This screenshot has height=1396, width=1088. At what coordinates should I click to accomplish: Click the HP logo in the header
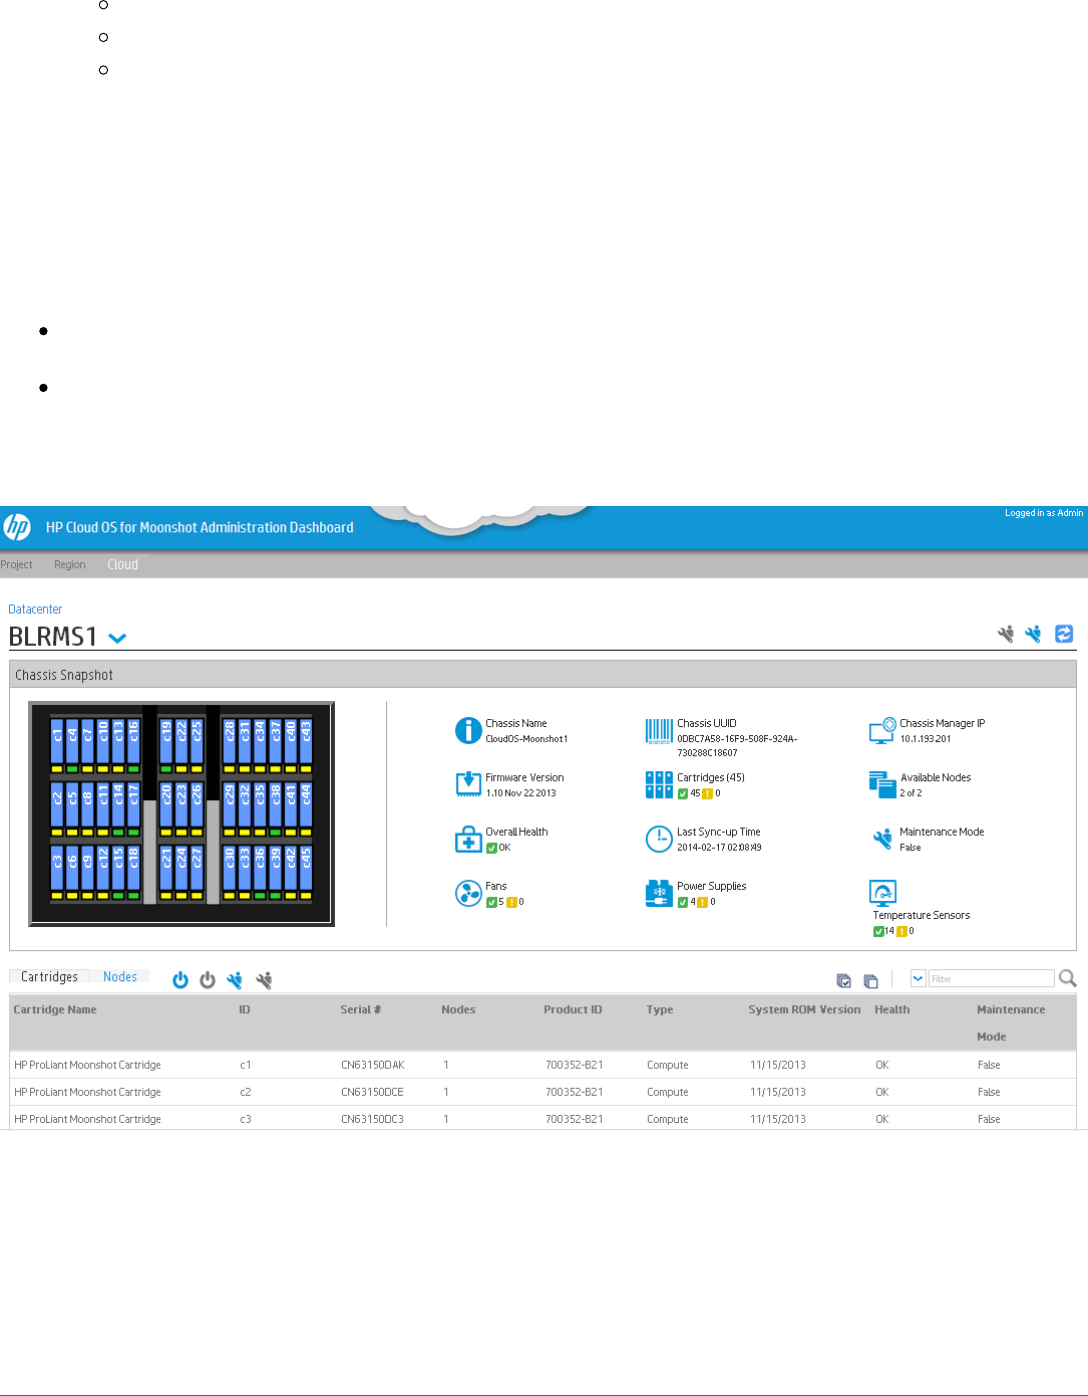17,527
